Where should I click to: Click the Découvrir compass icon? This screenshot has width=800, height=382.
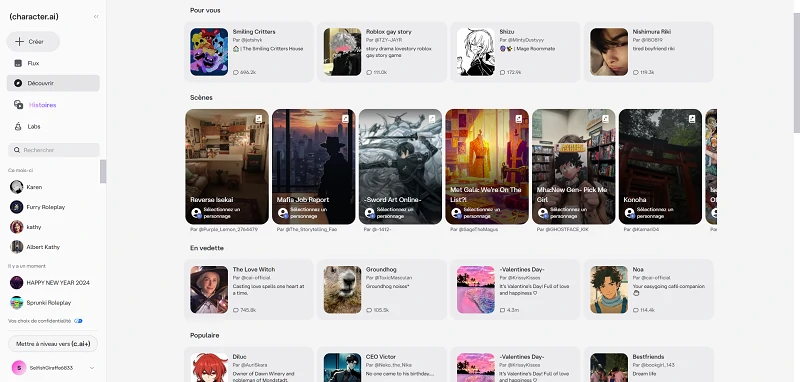pos(18,83)
